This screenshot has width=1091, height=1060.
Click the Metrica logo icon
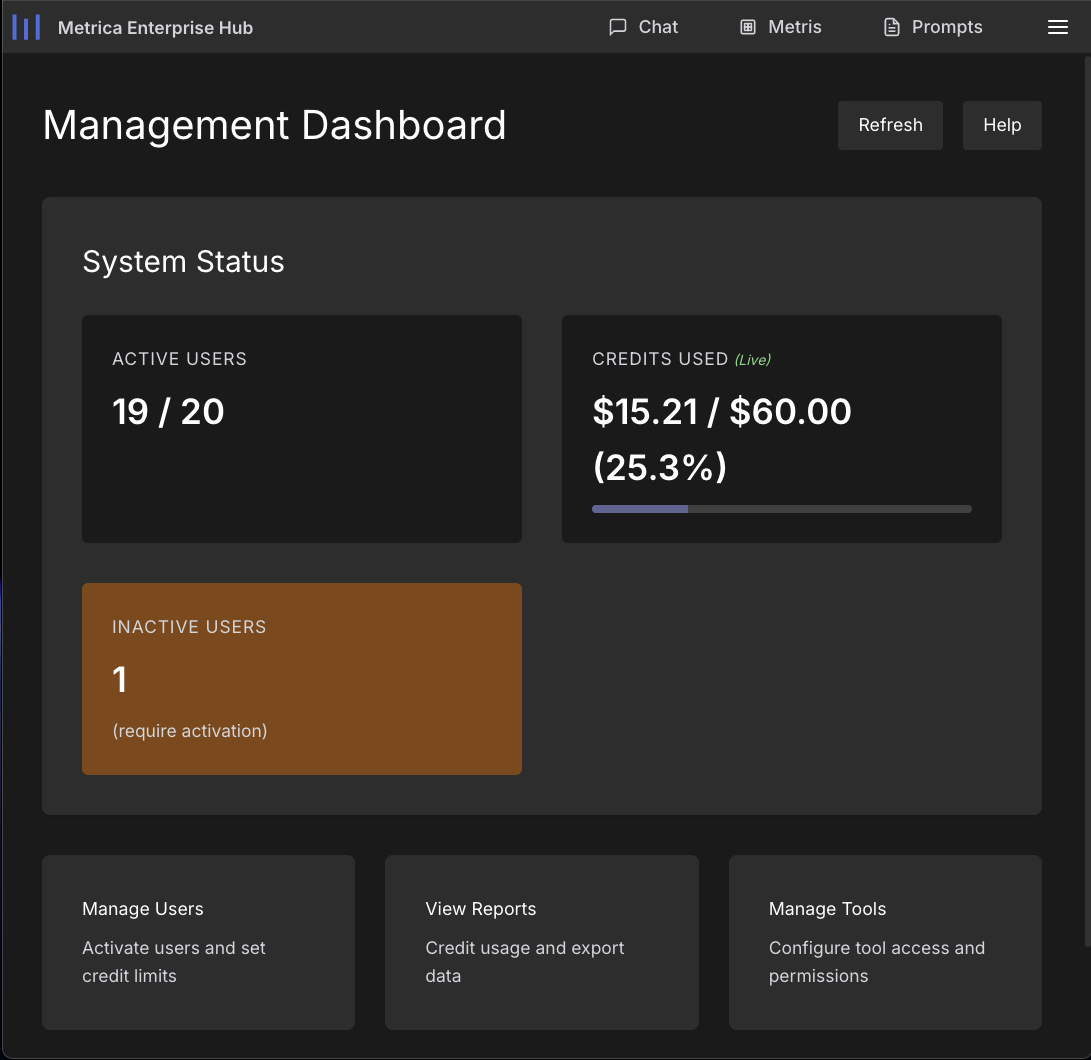26,27
